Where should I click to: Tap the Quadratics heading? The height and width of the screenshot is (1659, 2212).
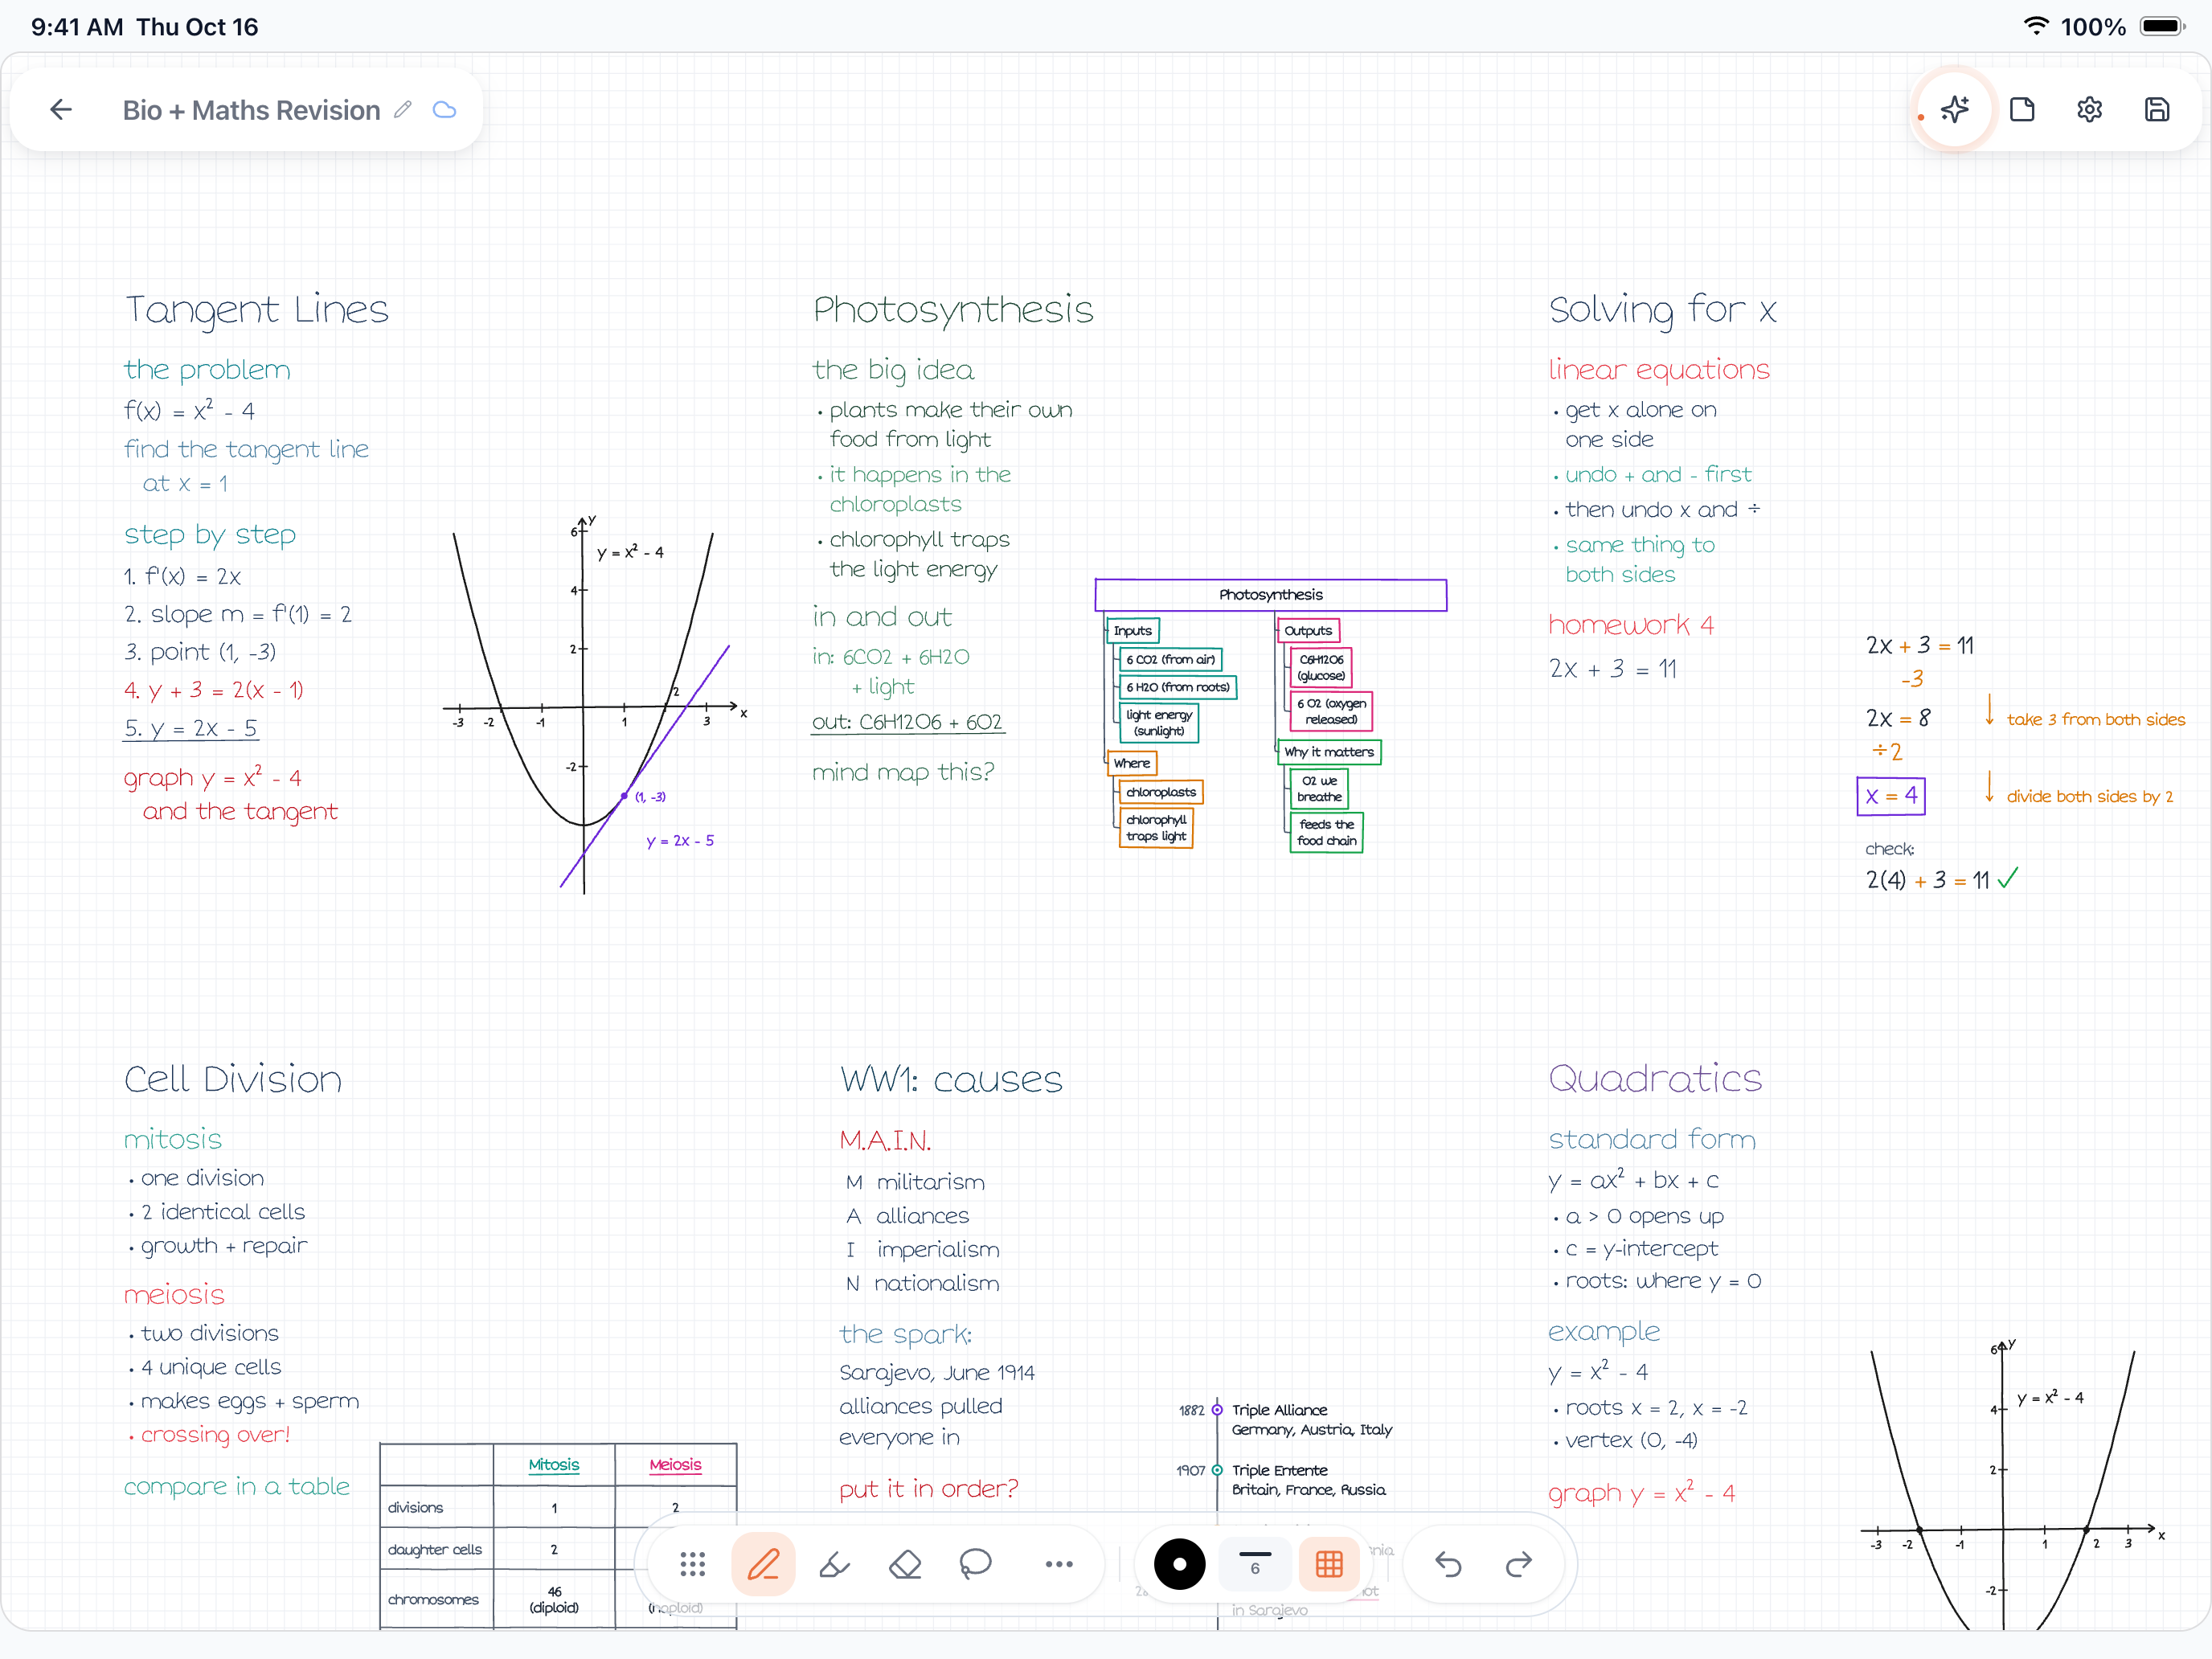pyautogui.click(x=1655, y=1079)
